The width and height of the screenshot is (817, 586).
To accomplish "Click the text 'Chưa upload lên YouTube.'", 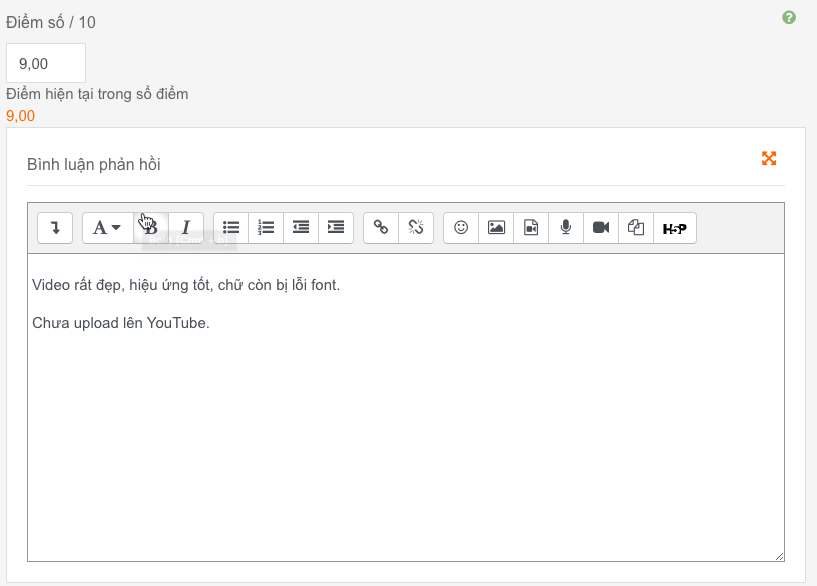I will point(121,323).
